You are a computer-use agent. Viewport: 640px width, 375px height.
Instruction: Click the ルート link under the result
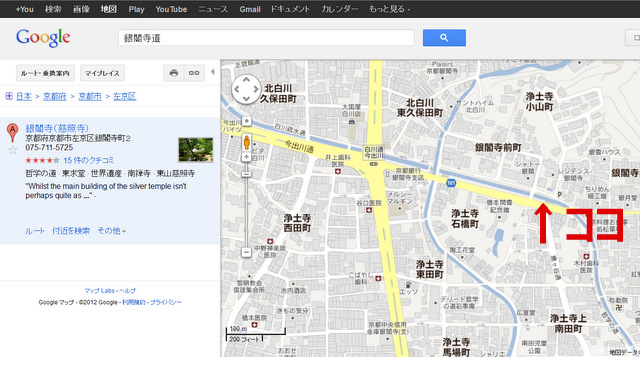pyautogui.click(x=35, y=231)
